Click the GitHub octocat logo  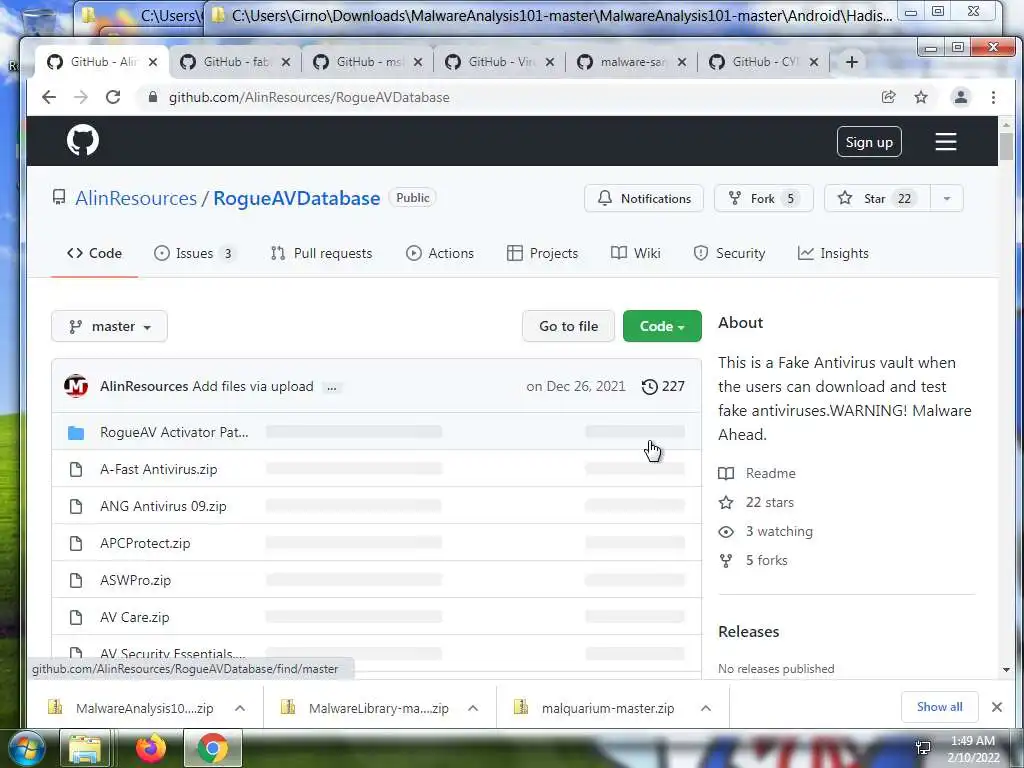83,140
